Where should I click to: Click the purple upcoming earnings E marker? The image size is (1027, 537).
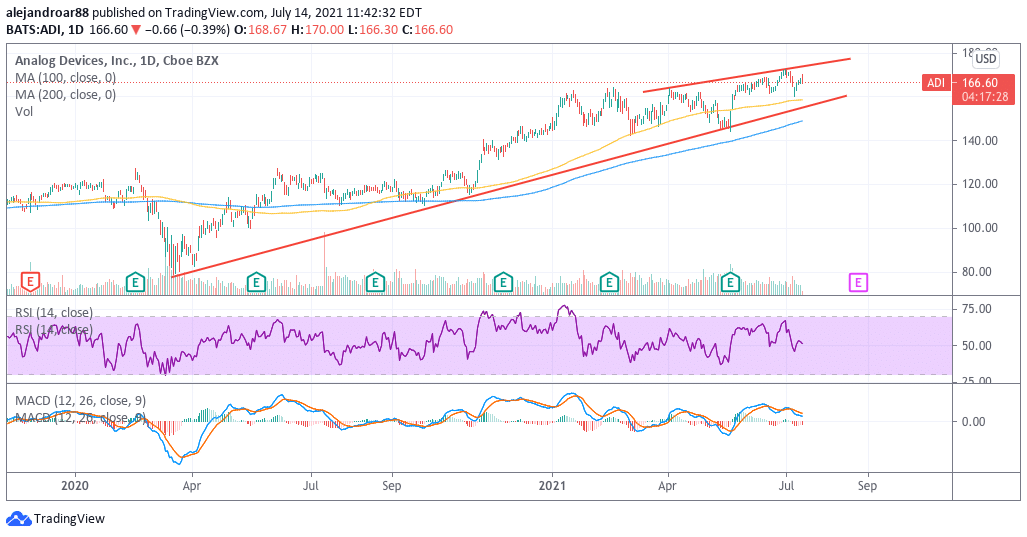tap(858, 282)
